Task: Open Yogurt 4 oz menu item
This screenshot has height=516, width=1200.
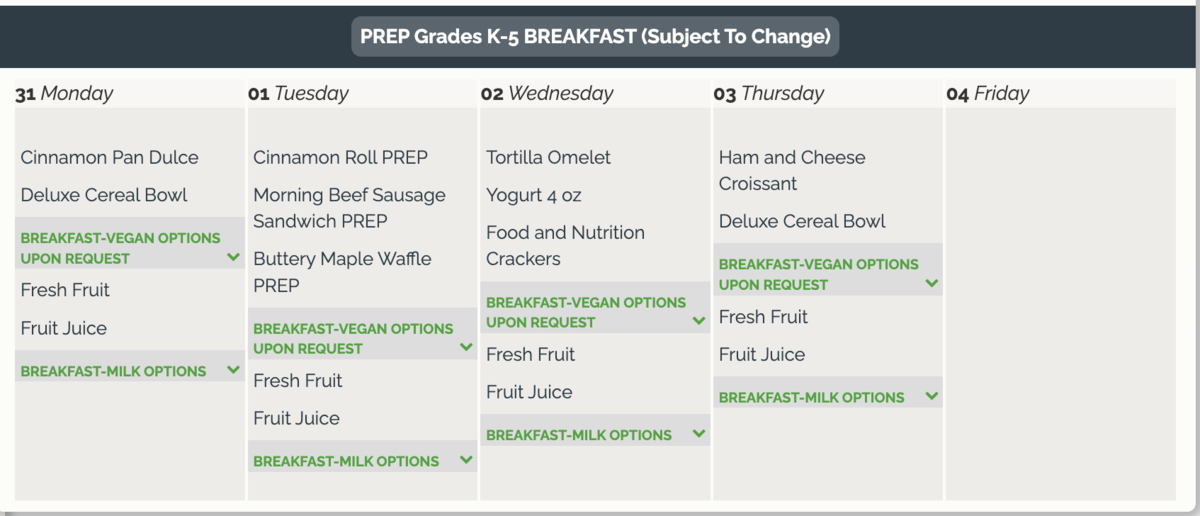Action: 533,195
